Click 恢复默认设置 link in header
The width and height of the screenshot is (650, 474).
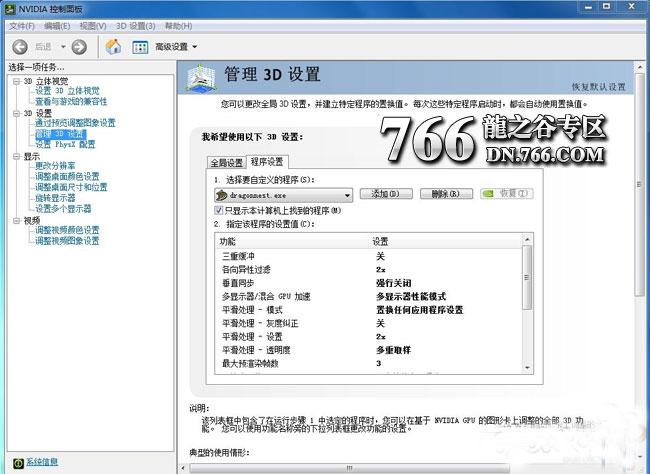(598, 87)
